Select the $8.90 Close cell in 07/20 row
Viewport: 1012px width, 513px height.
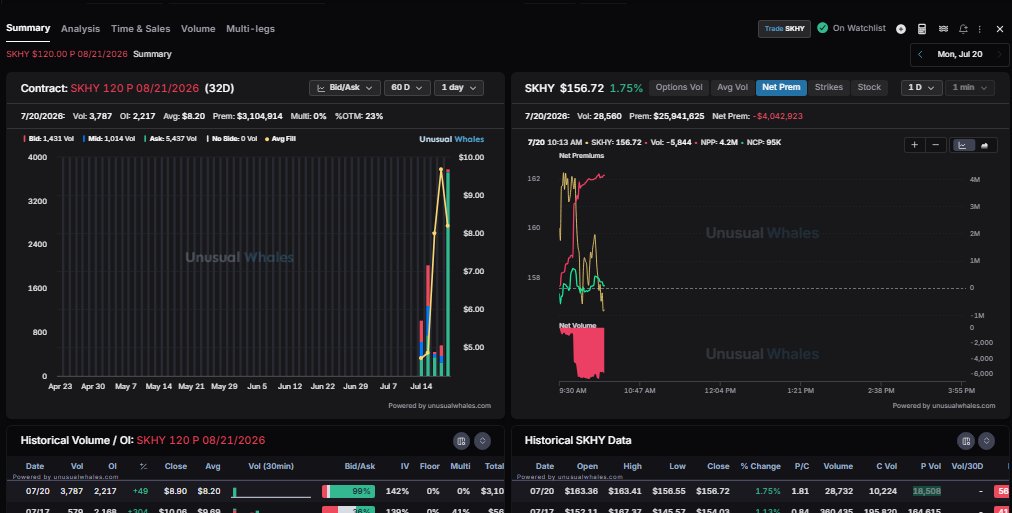tap(176, 491)
